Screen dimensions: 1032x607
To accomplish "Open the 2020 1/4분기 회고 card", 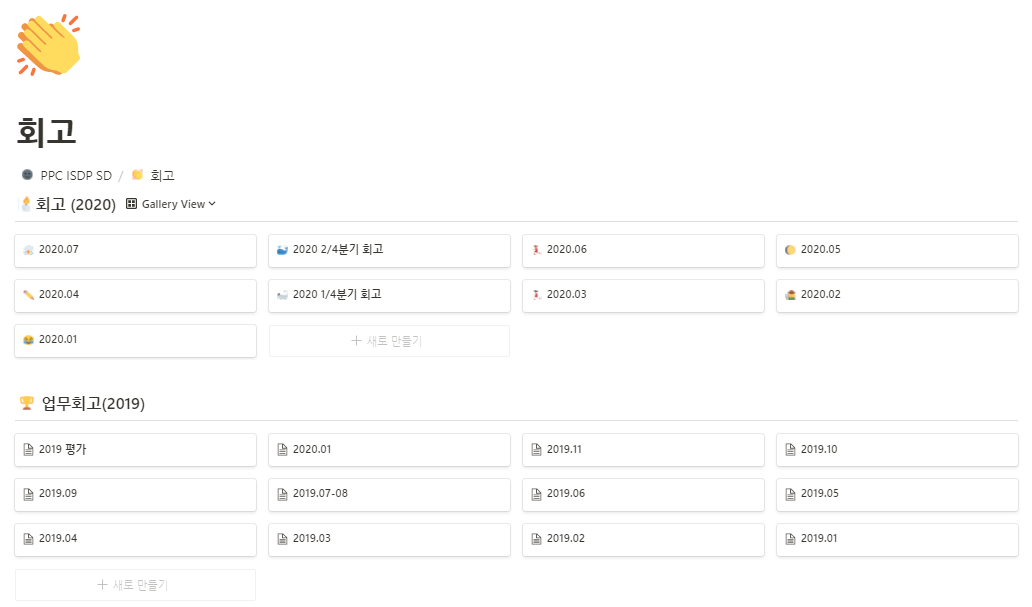I will [x=389, y=296].
